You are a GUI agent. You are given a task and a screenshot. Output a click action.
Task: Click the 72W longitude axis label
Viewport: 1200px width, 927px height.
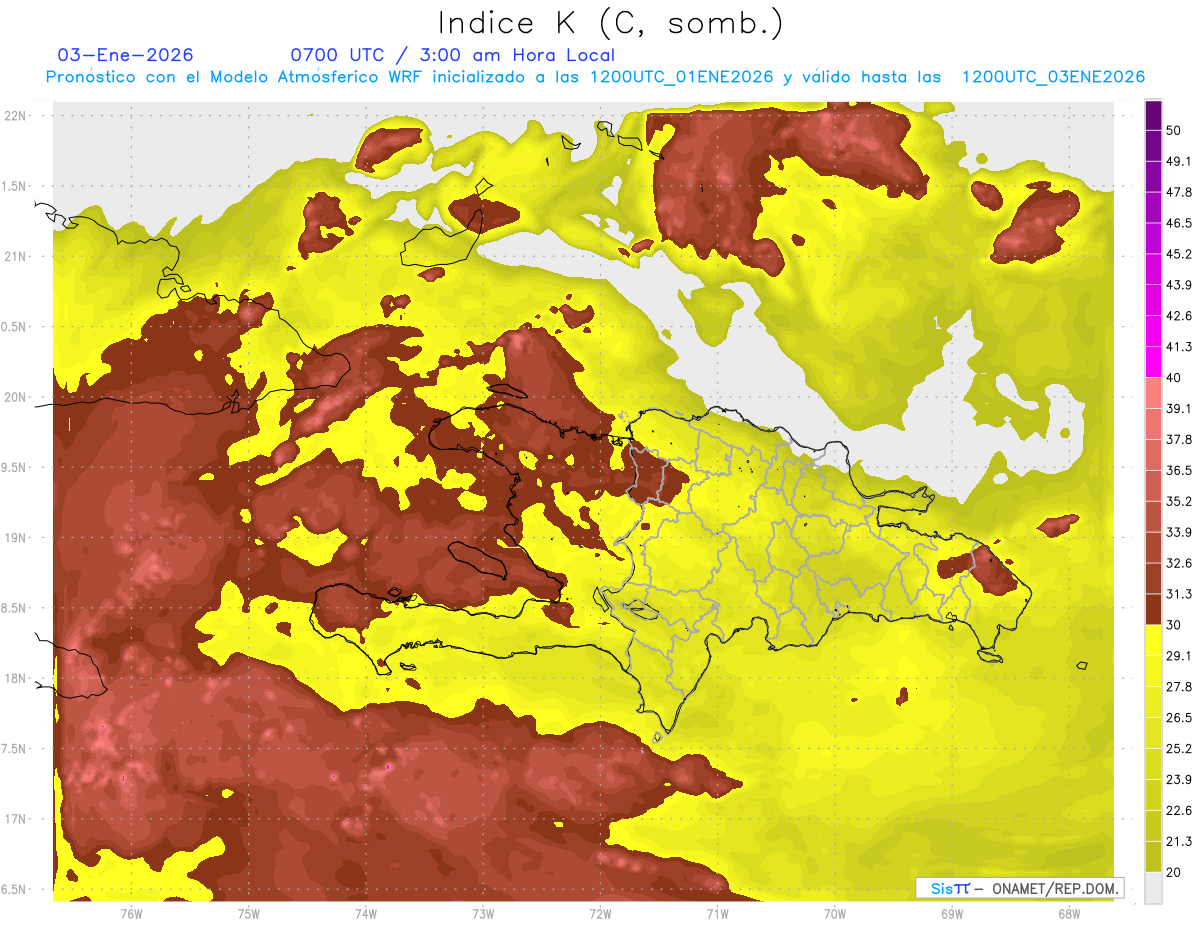point(600,914)
